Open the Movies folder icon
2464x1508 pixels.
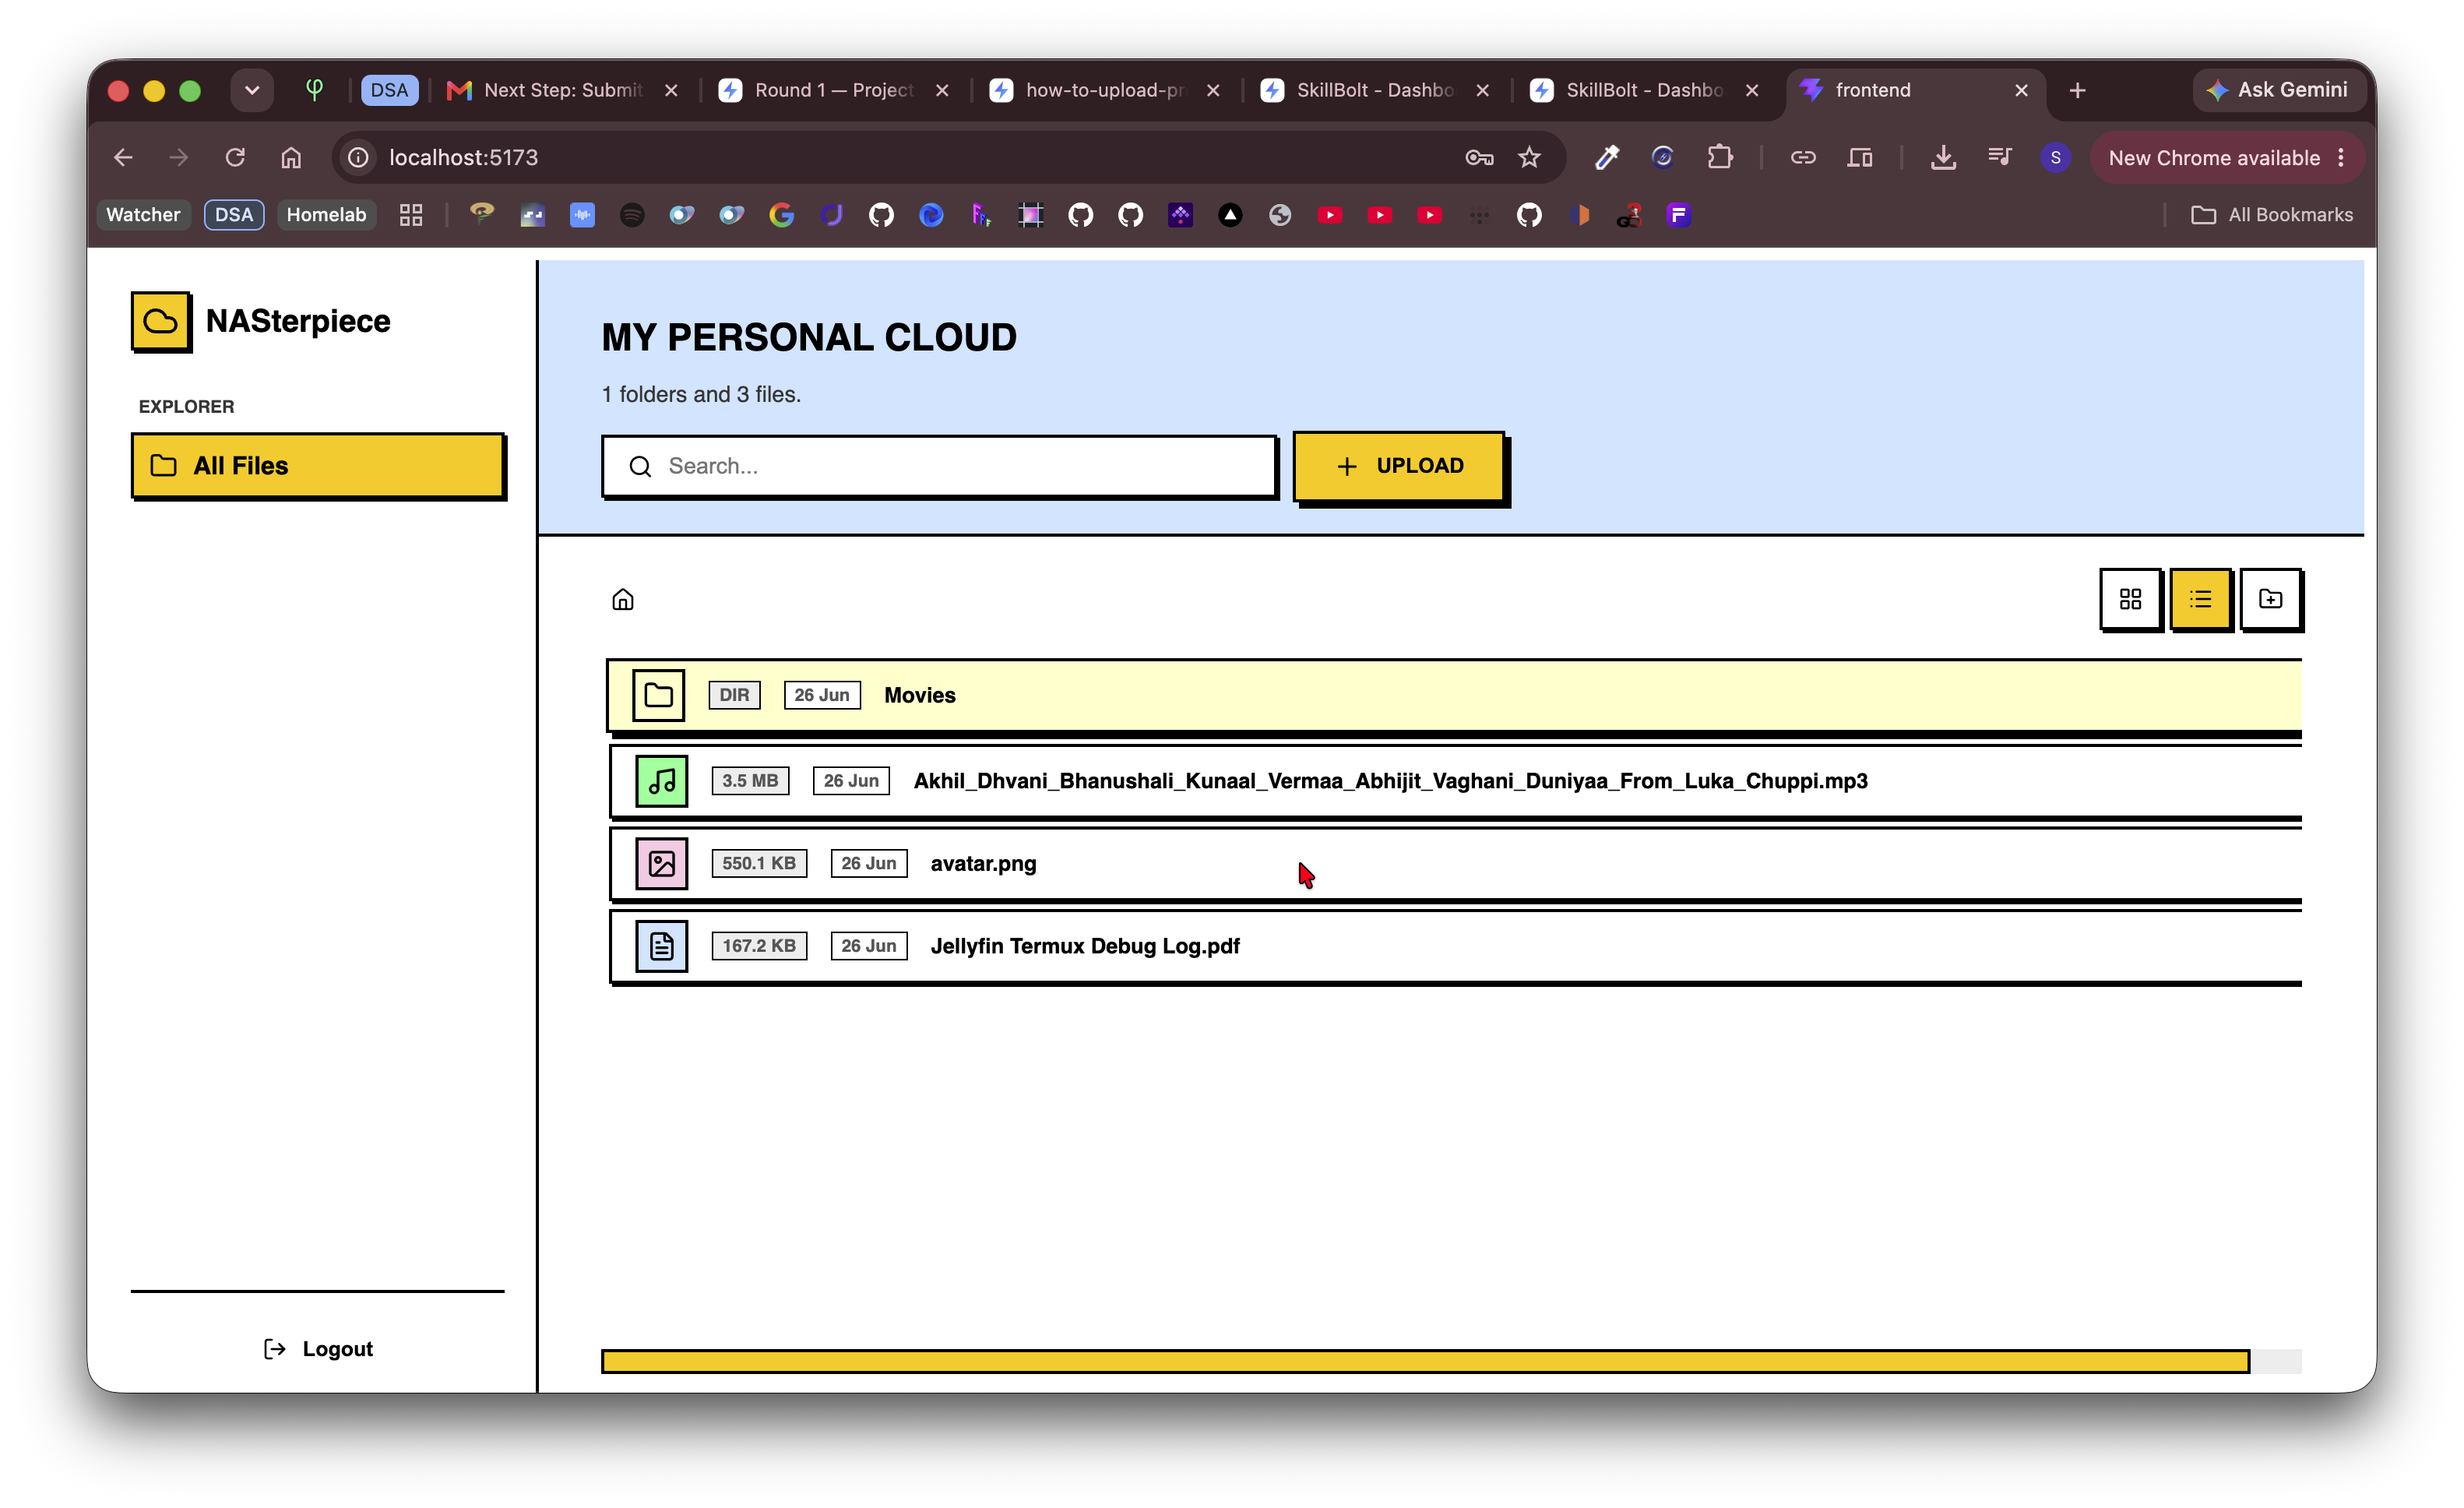point(658,695)
